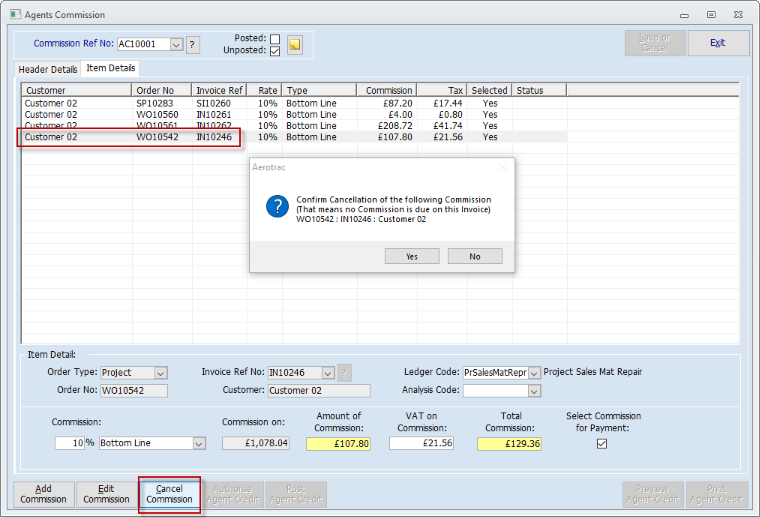Click the commission percentage input field
Viewport: 760px width, 518px height.
[70, 443]
